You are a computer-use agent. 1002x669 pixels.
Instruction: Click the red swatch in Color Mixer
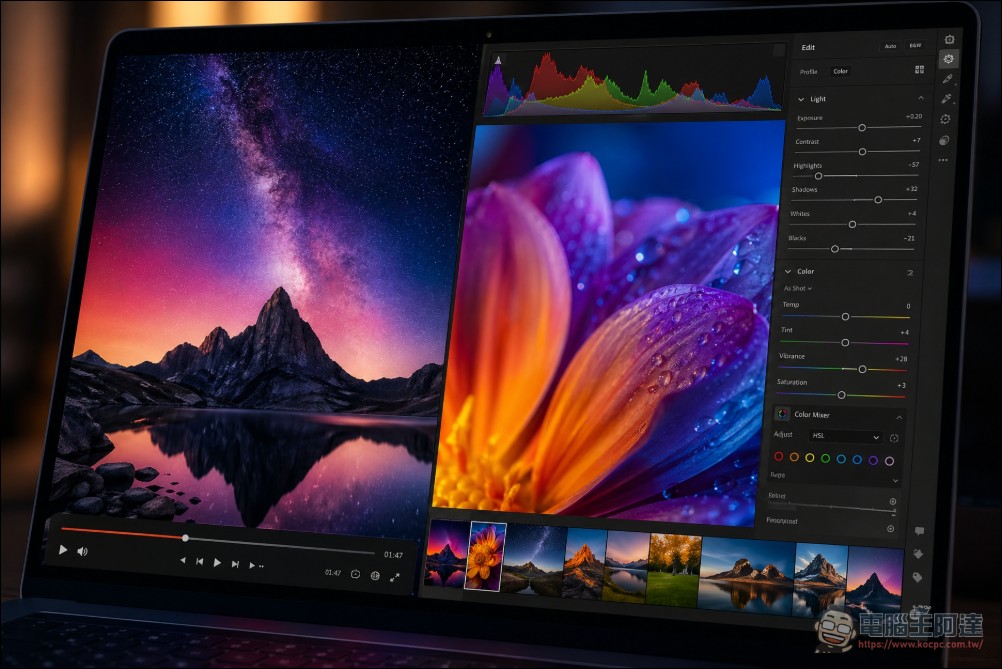tap(779, 457)
